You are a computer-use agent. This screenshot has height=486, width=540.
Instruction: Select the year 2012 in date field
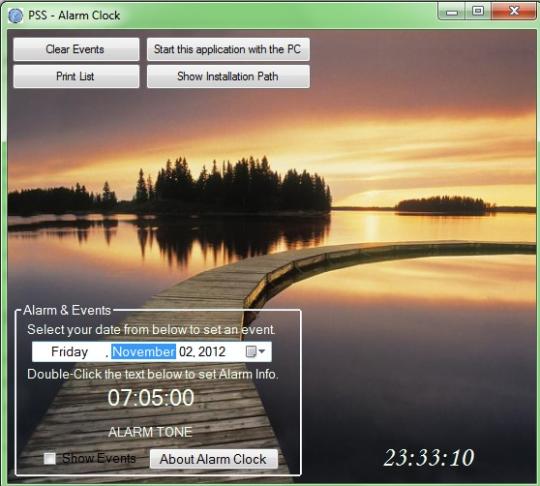pos(212,352)
